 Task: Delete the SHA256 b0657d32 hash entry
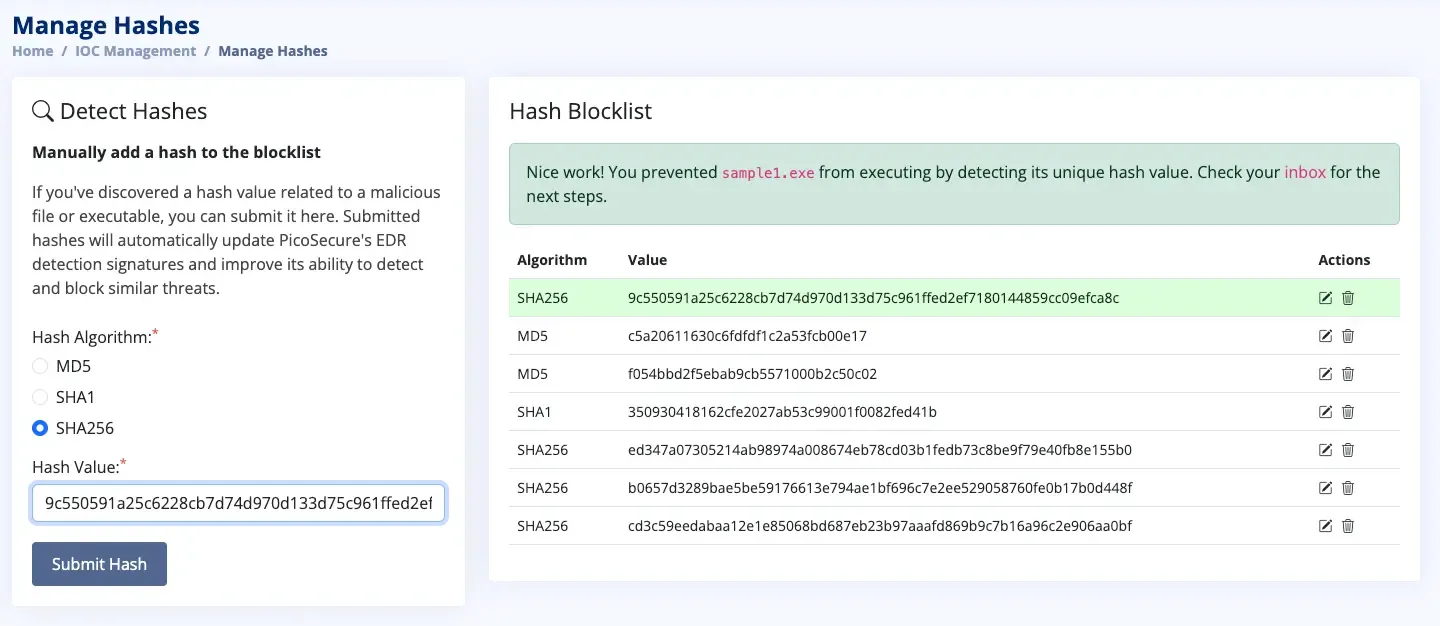(x=1348, y=488)
